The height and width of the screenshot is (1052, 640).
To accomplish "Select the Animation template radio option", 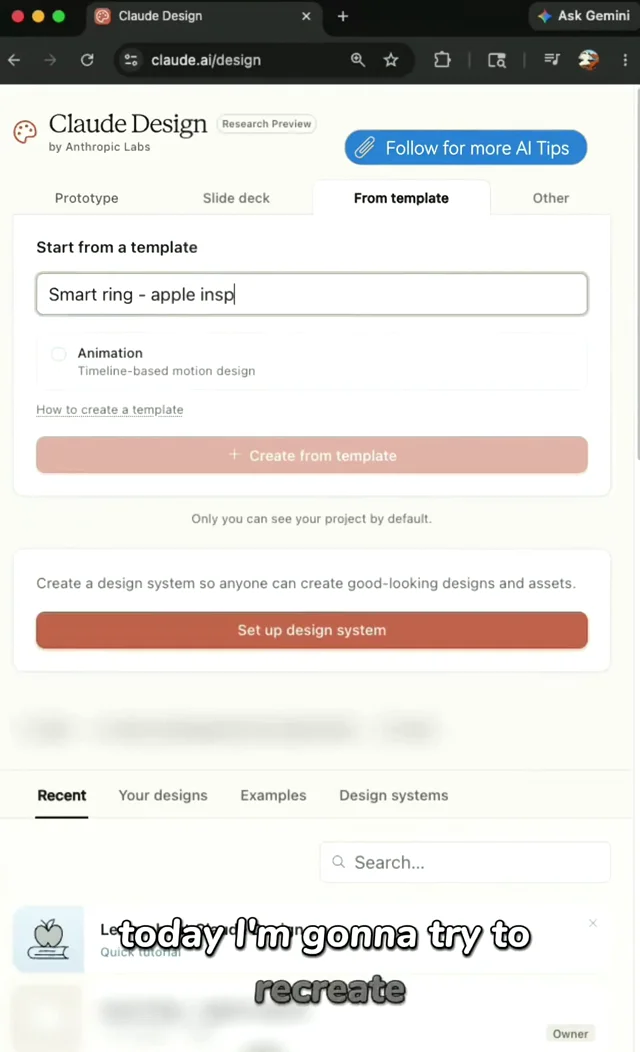I will pyautogui.click(x=59, y=354).
